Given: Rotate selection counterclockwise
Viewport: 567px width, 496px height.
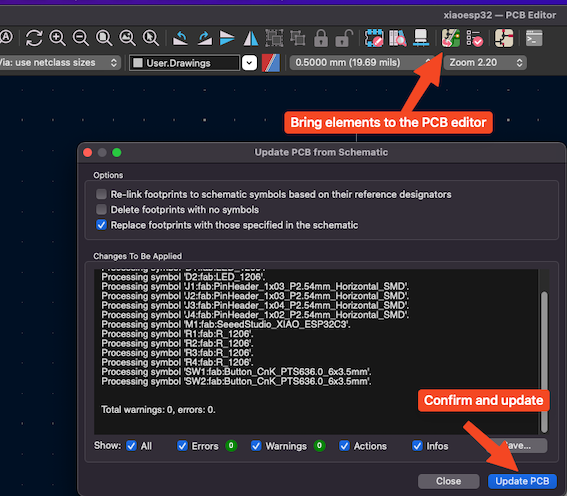Looking at the screenshot, I should click(x=180, y=38).
